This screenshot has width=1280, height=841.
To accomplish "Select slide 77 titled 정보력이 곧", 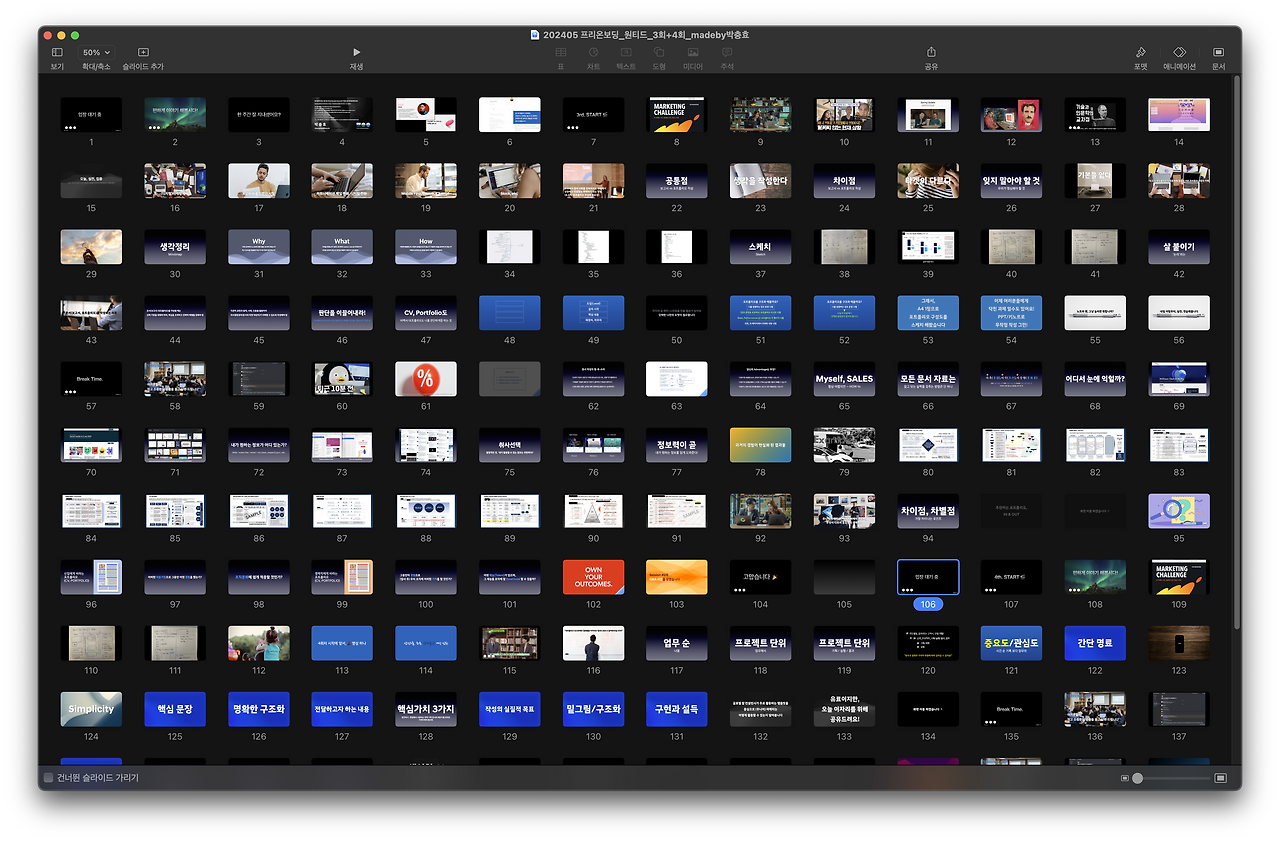I will pyautogui.click(x=677, y=445).
